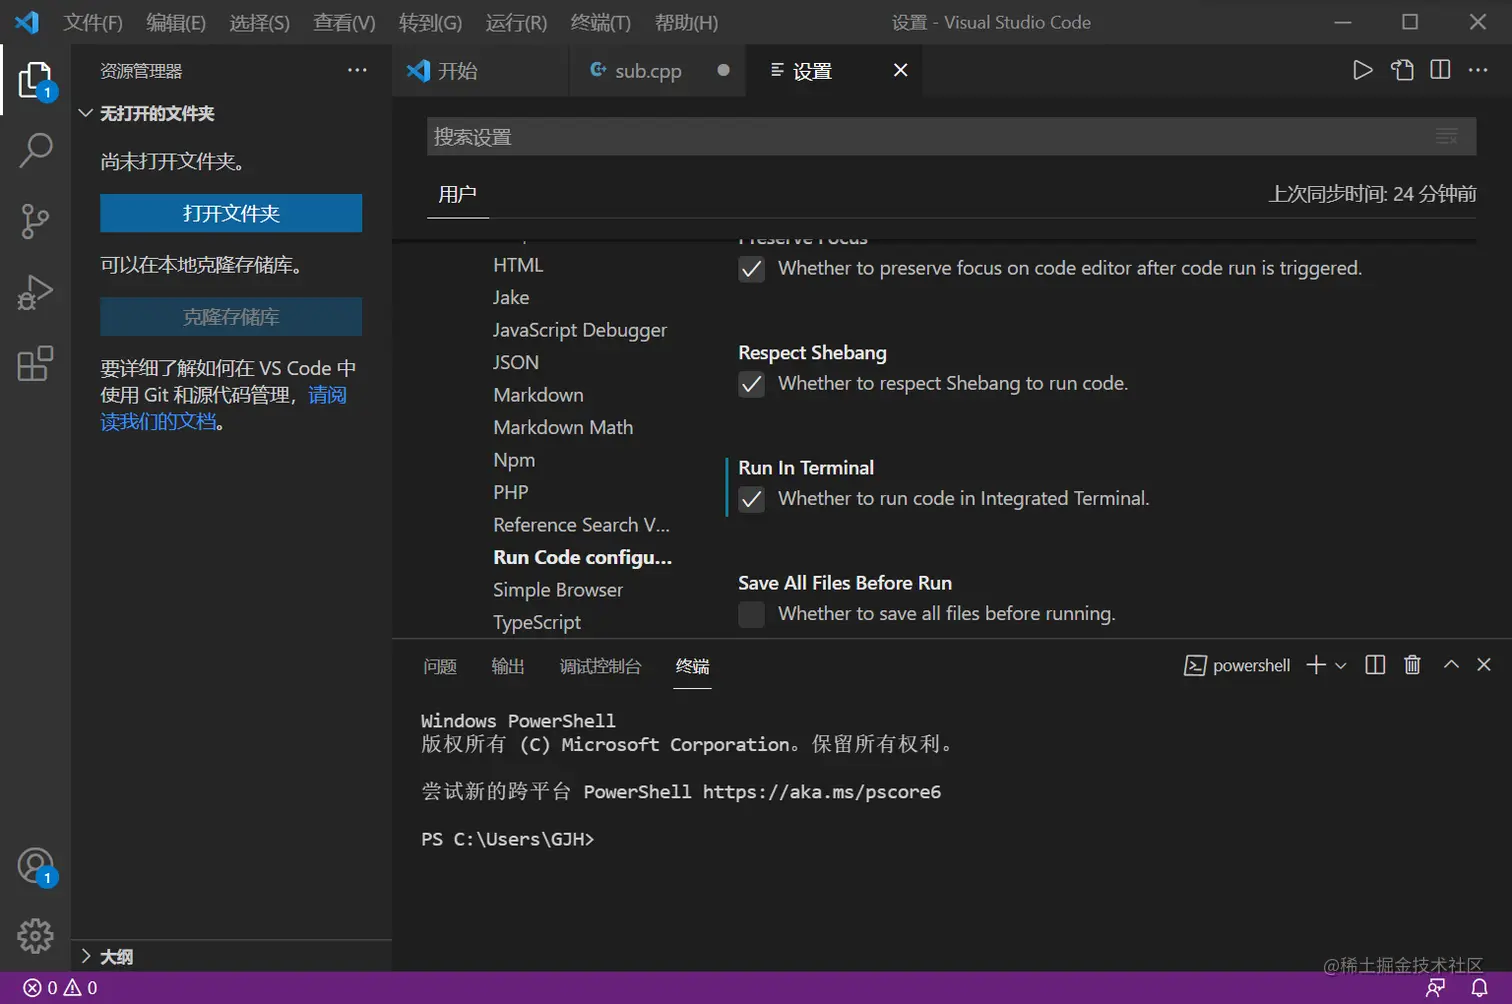Open the Run and Debug view
Image resolution: width=1512 pixels, height=1004 pixels.
(35, 293)
